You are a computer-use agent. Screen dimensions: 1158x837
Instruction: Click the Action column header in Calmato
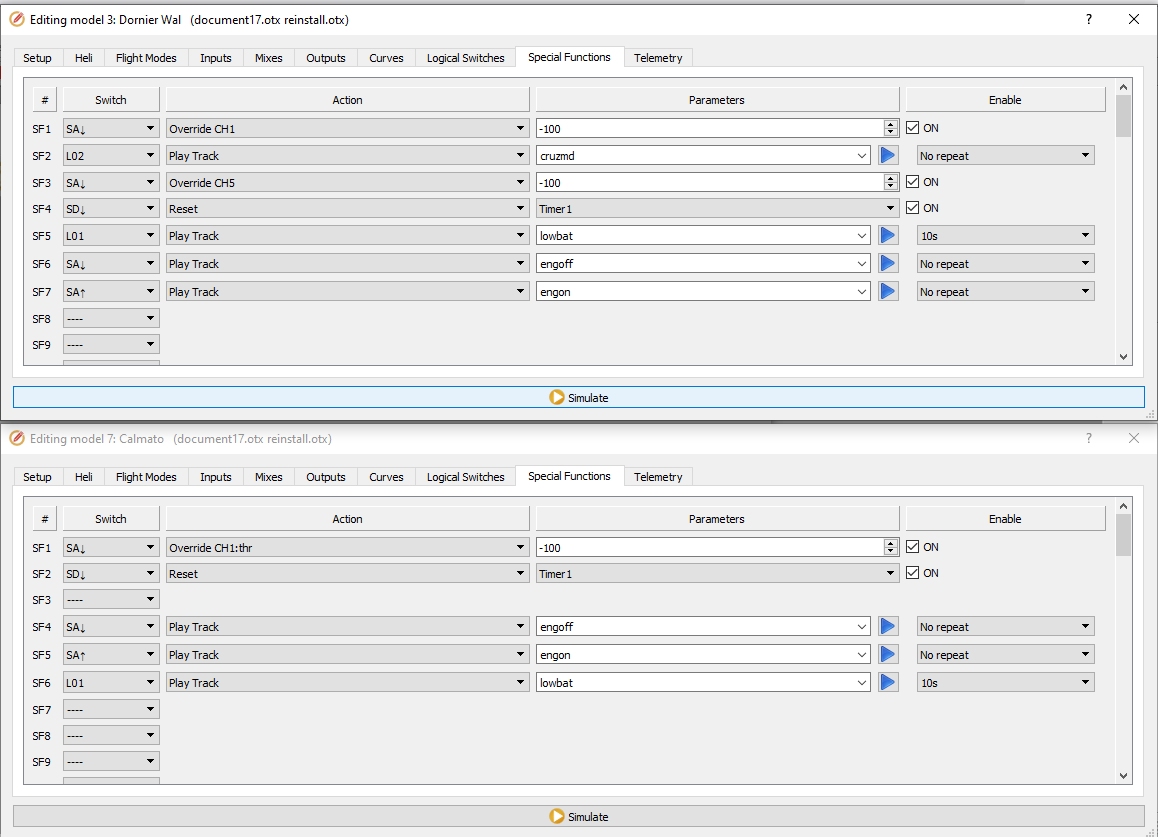347,519
